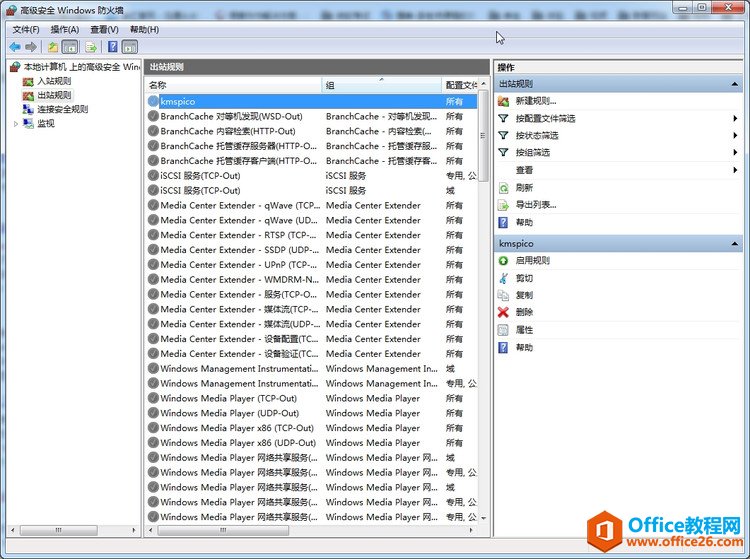
Task: Click the rule list's horizontal scrollbar
Action: tap(300, 529)
